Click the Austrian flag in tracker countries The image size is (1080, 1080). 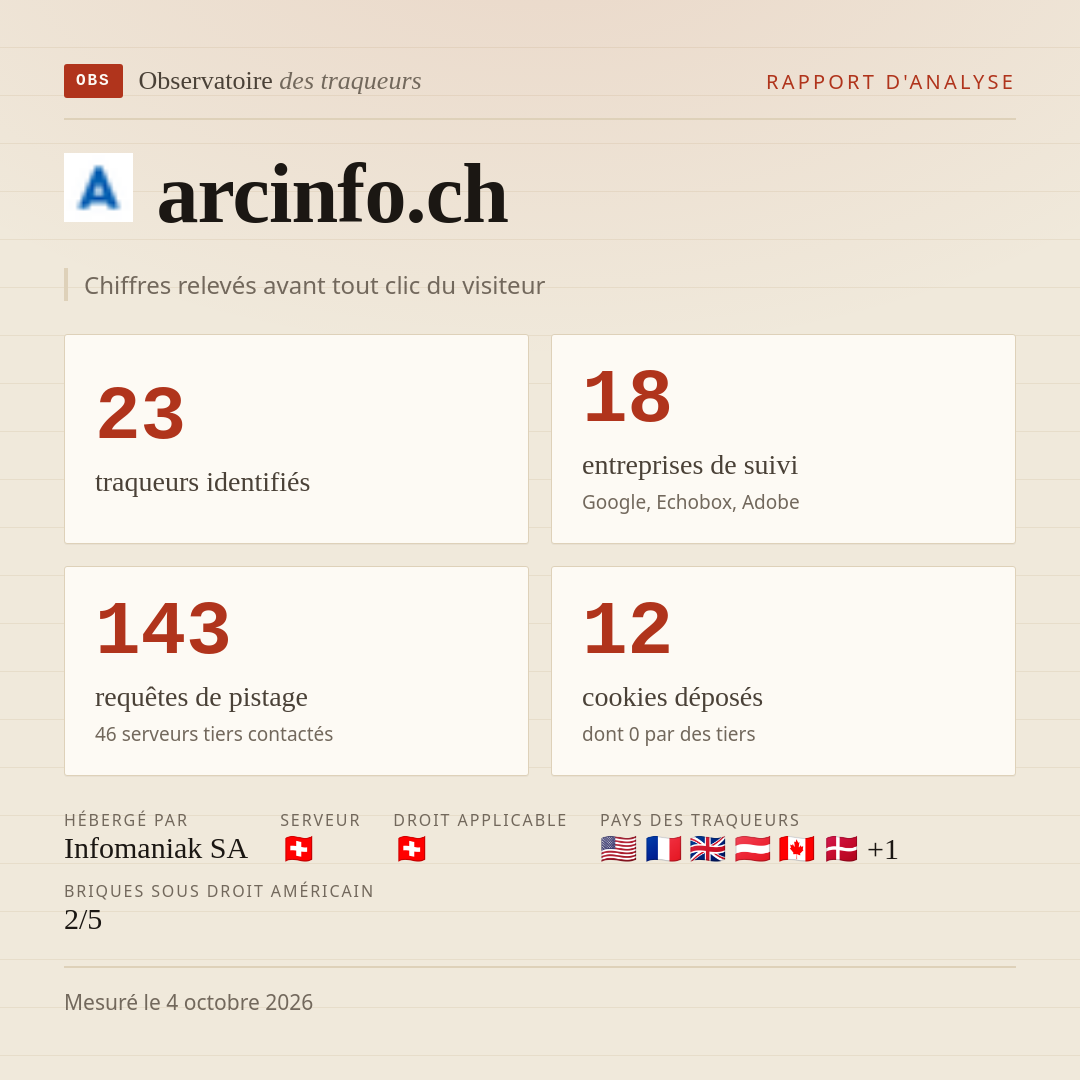[752, 849]
